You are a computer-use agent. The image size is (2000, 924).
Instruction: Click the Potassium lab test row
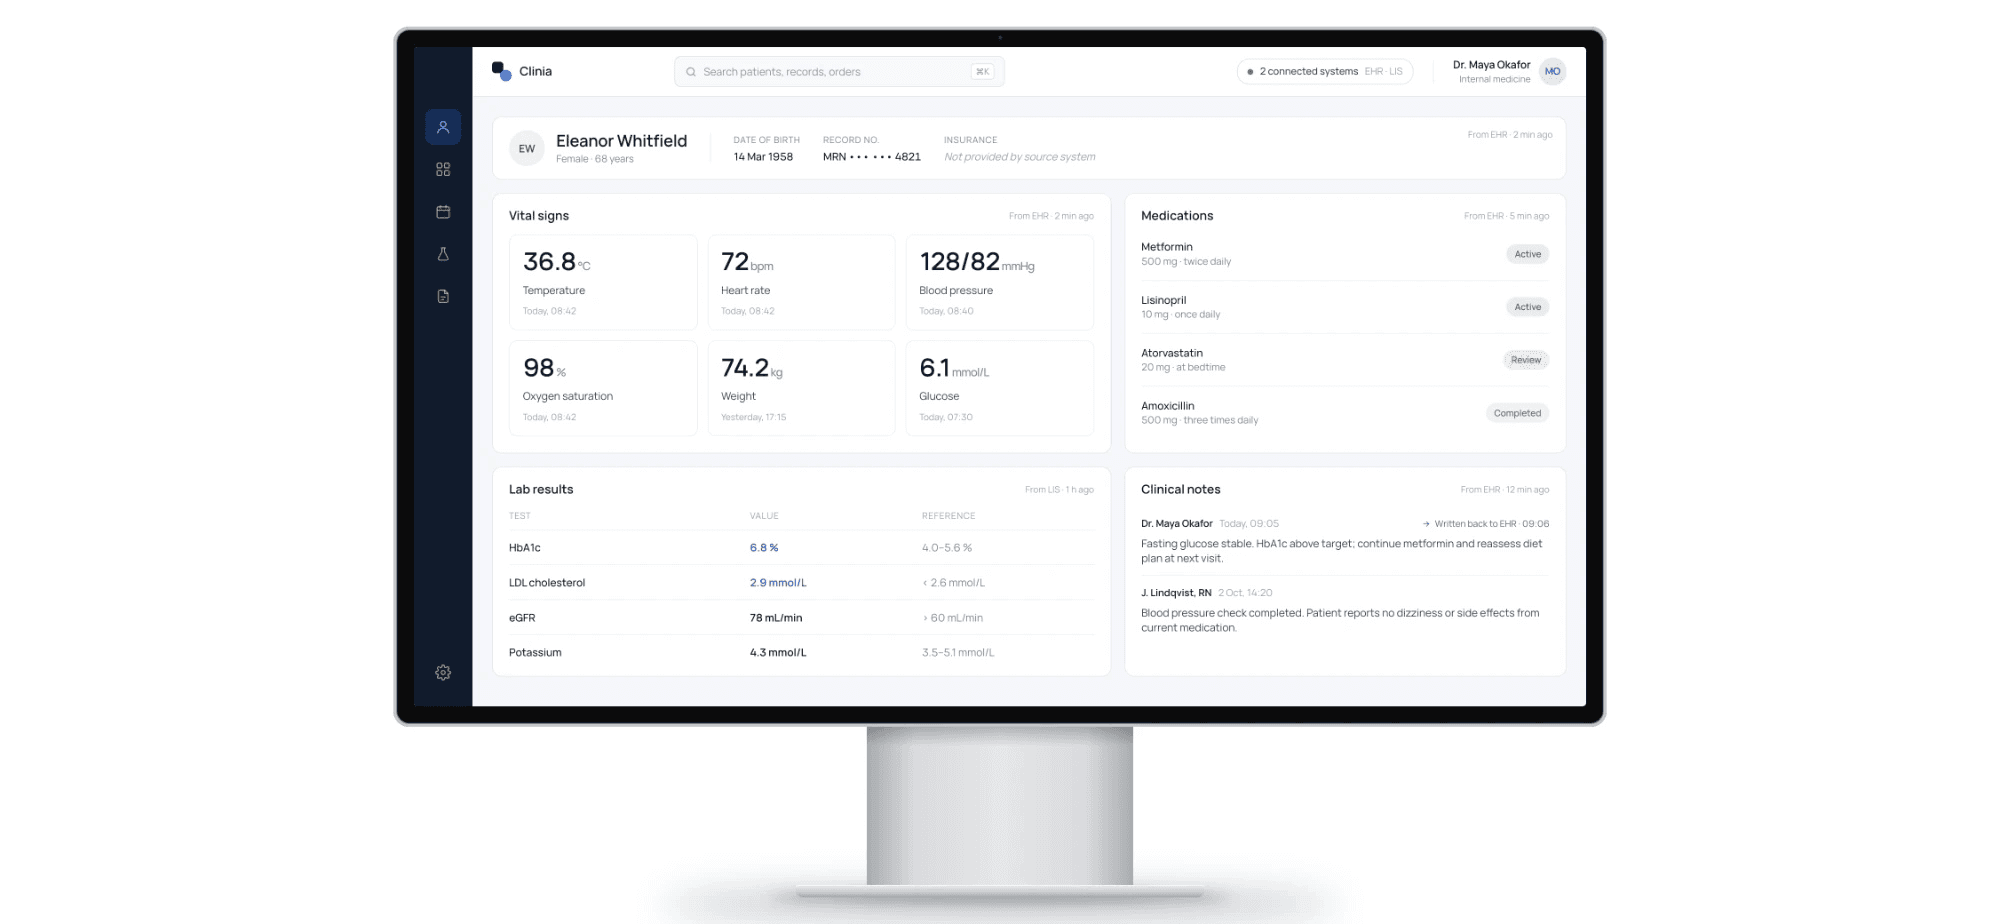click(801, 653)
